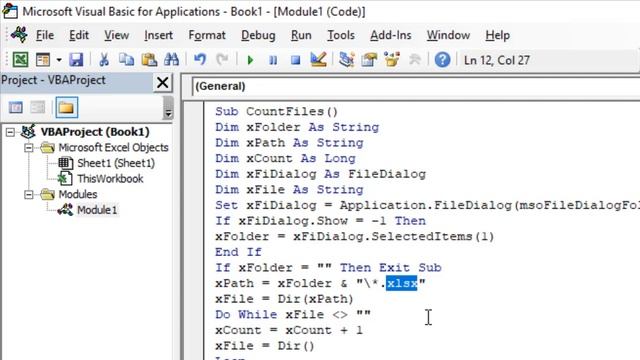640x360 pixels.
Task: Open the Debug menu
Action: coord(258,36)
